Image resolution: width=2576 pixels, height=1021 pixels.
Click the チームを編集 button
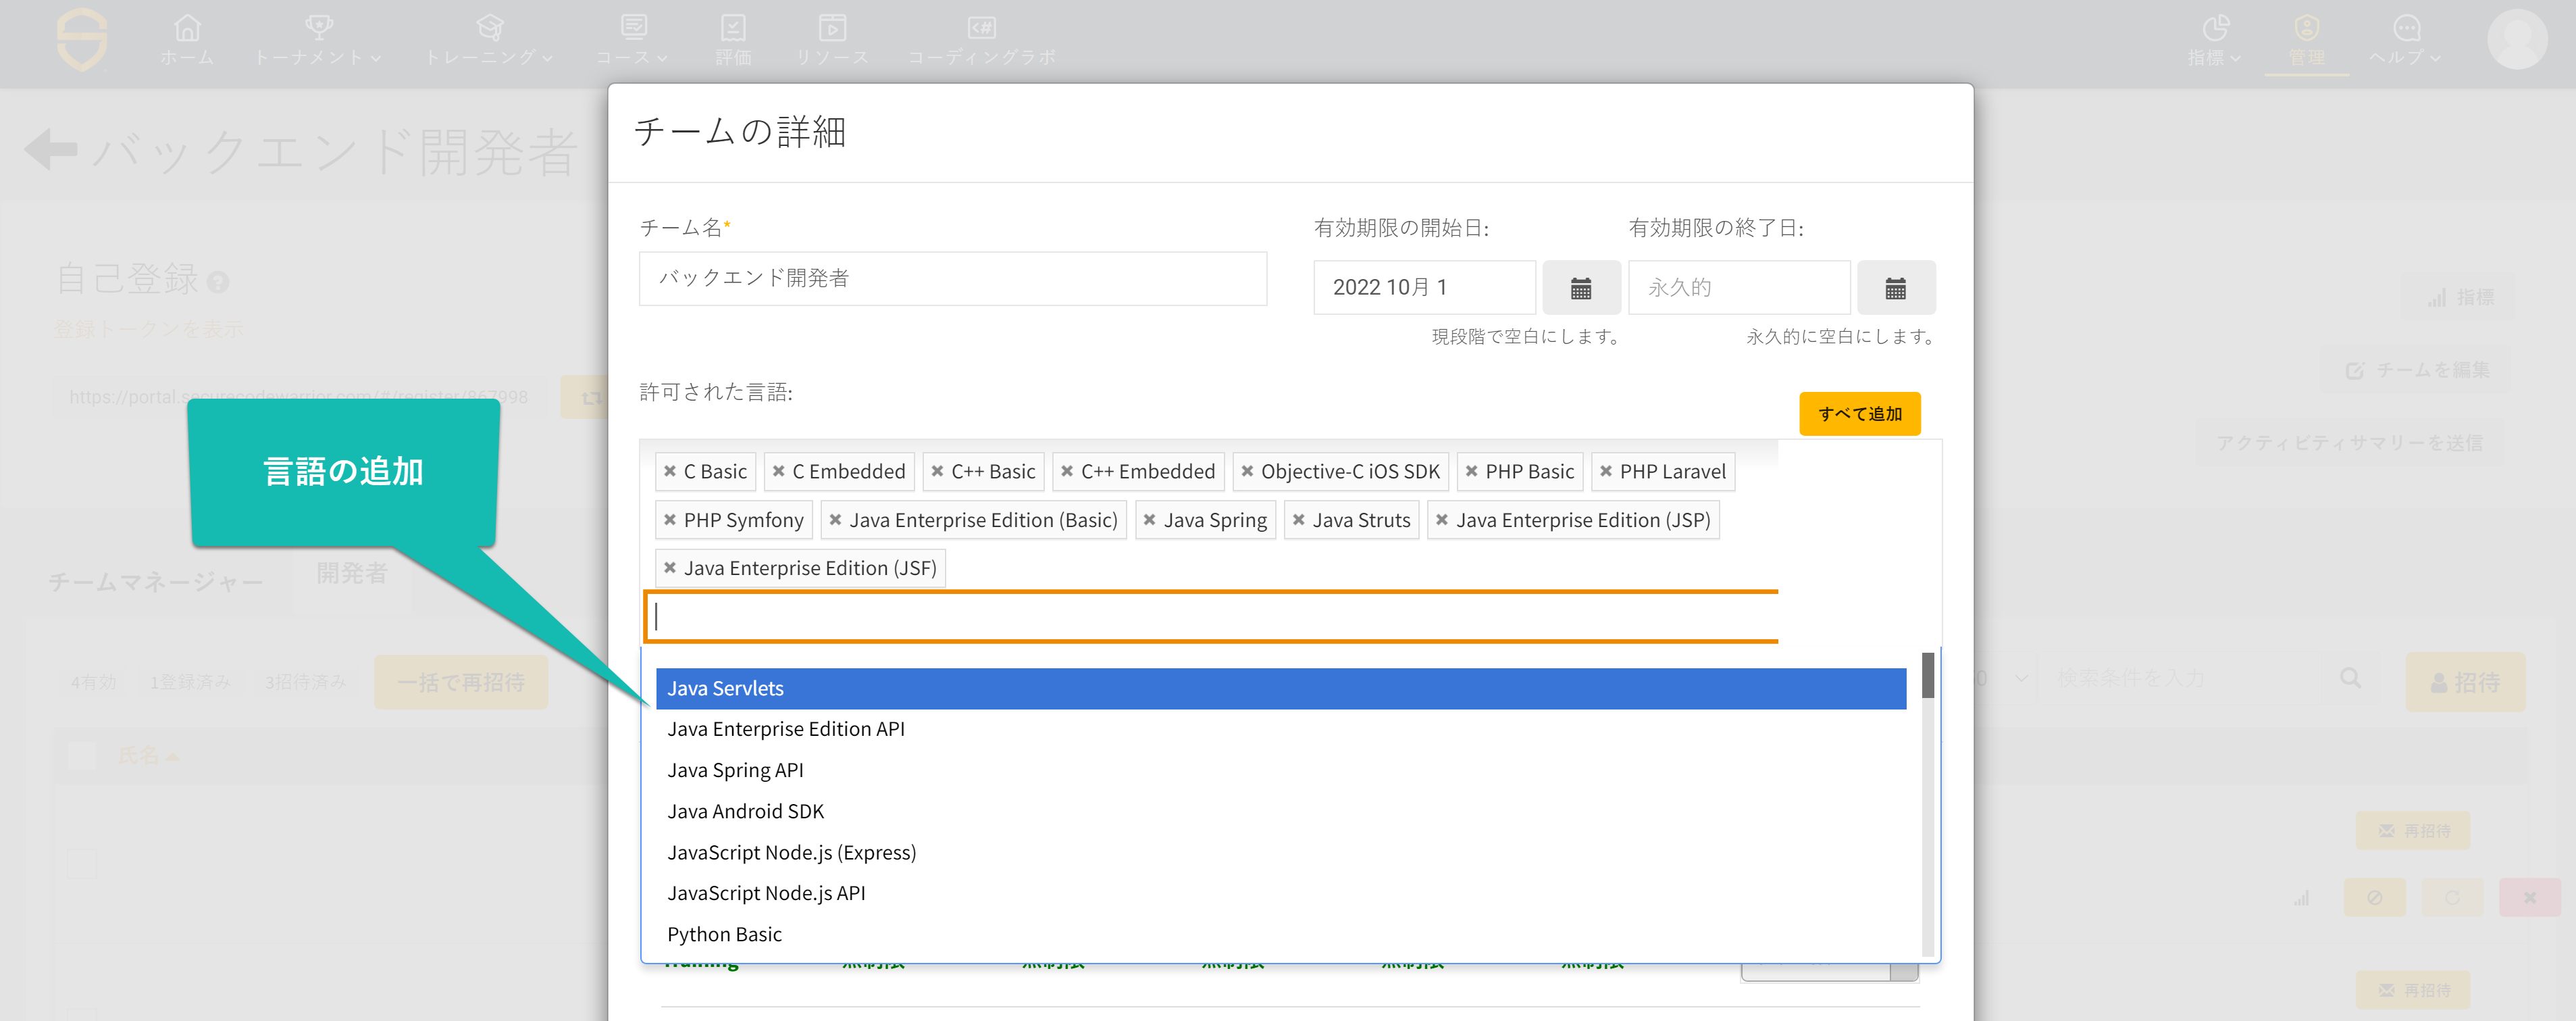pyautogui.click(x=2417, y=370)
